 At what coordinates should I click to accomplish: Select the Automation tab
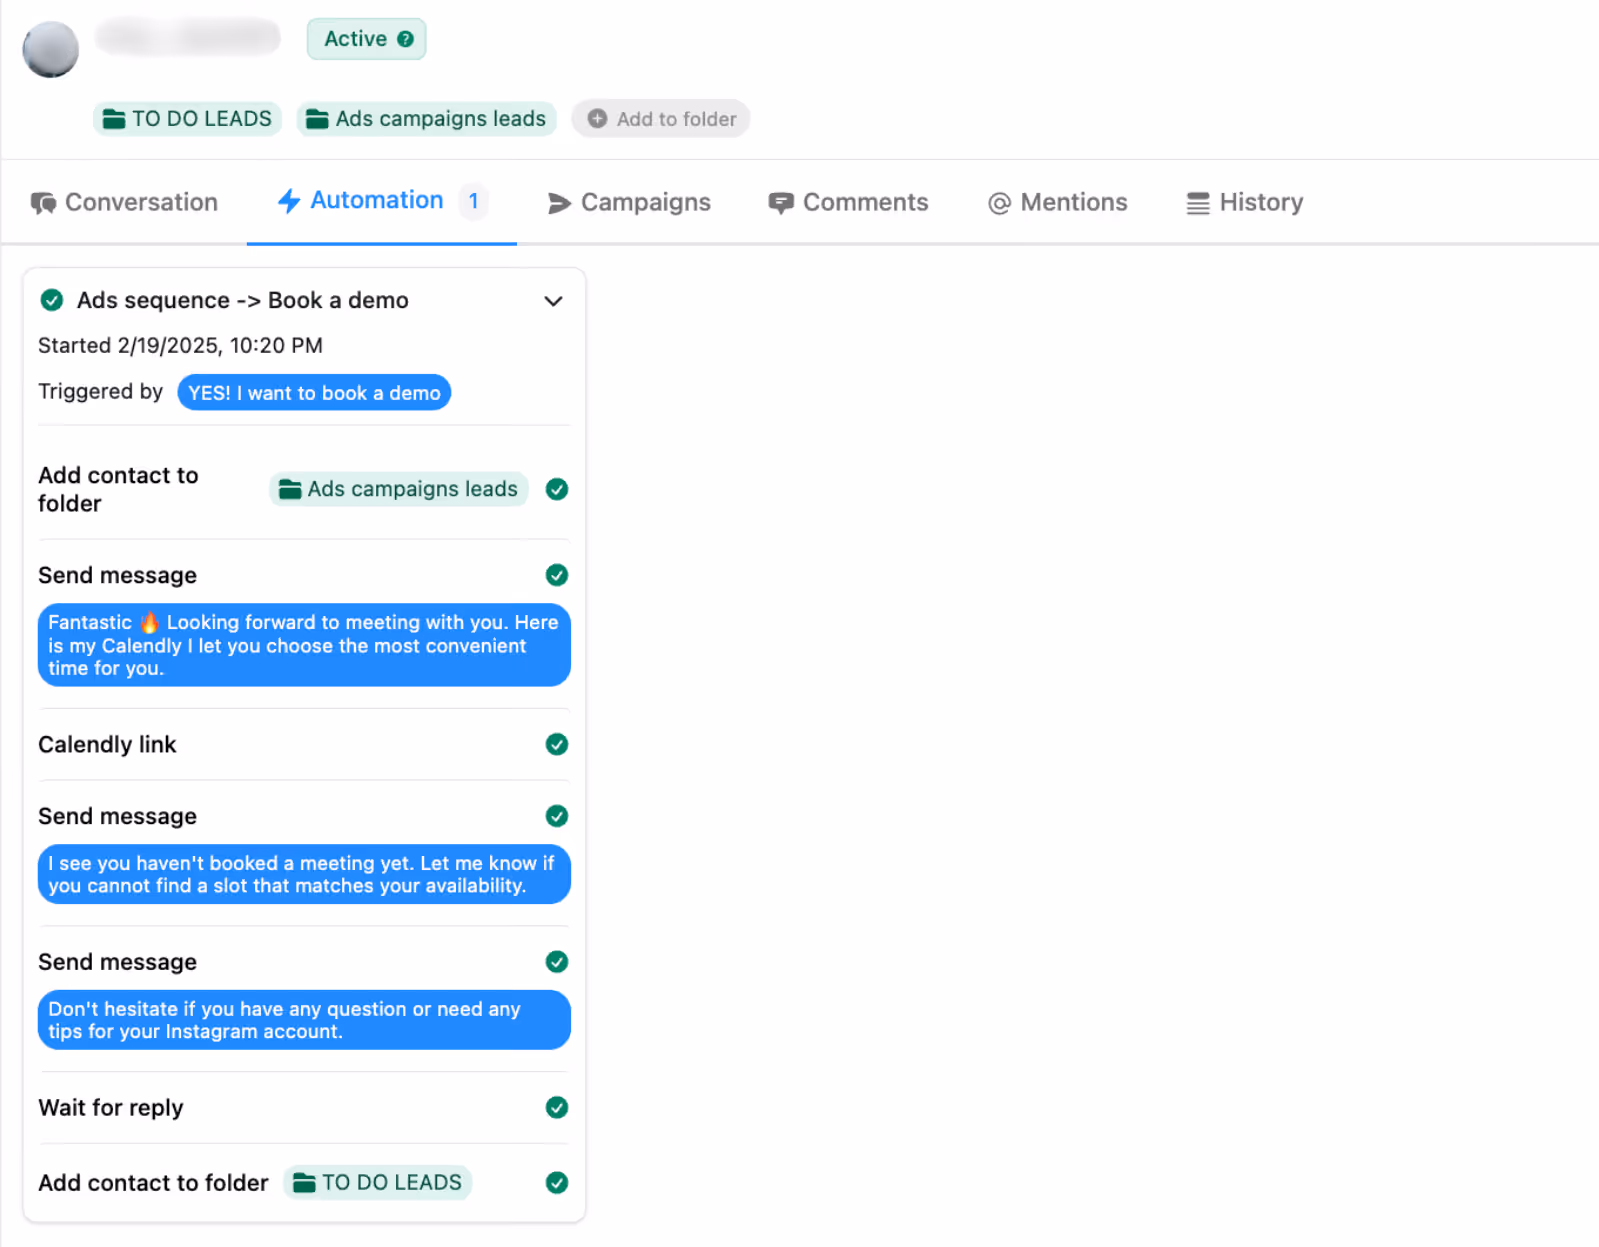click(x=381, y=201)
